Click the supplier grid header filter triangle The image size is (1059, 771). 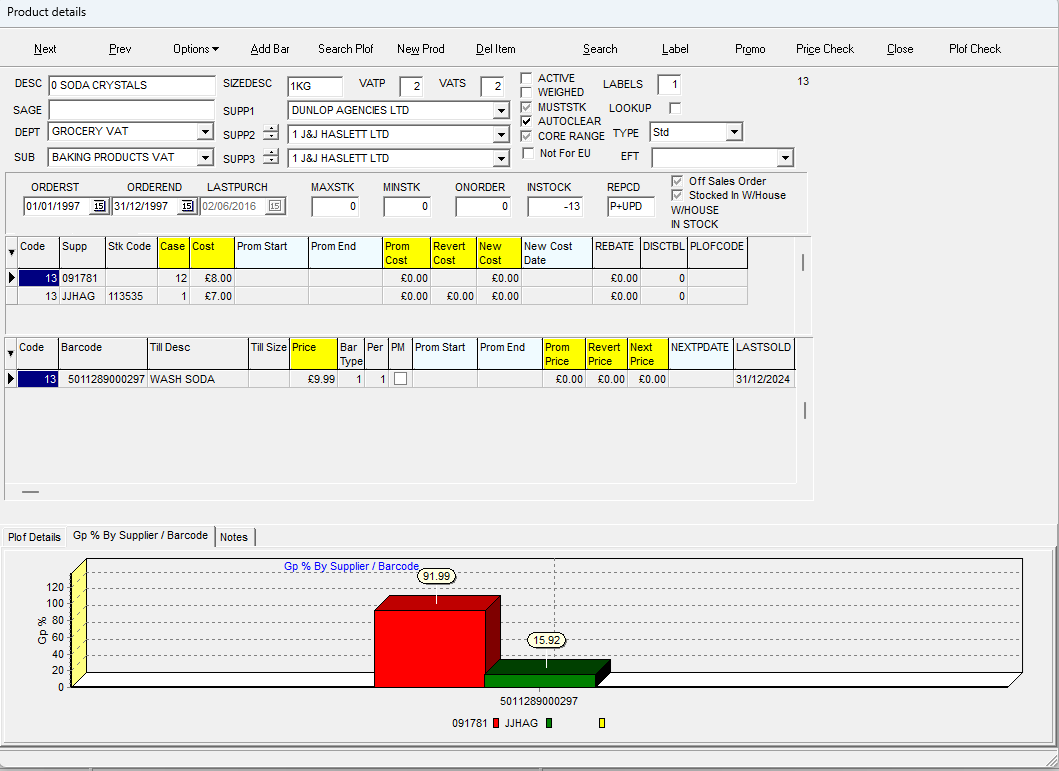pos(11,252)
